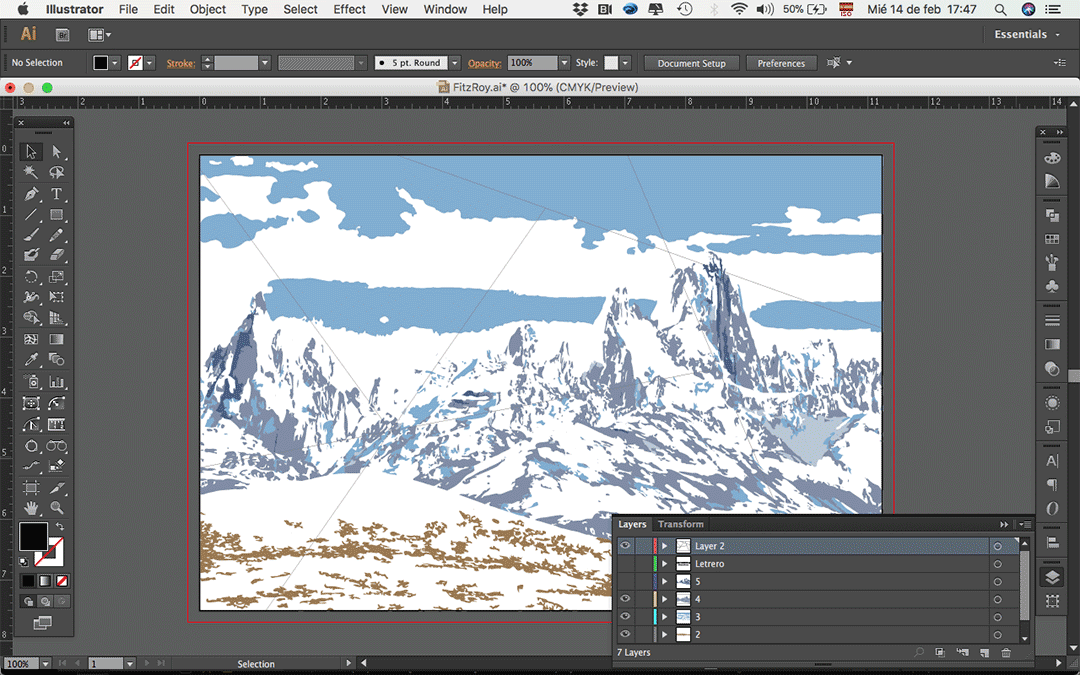
Task: Click the control bar stroke None swatch
Action: [x=135, y=63]
